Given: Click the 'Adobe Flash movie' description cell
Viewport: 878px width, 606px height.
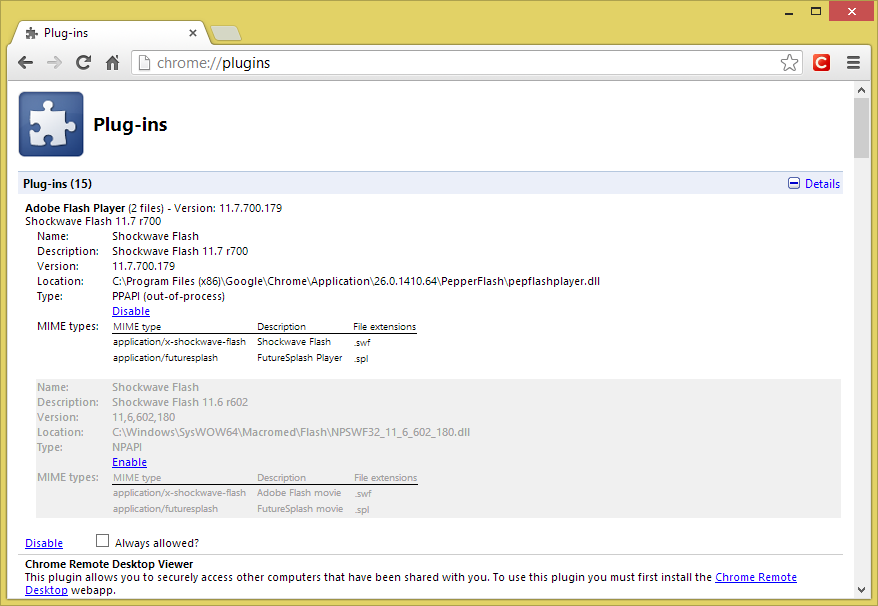Looking at the screenshot, I should [x=299, y=493].
